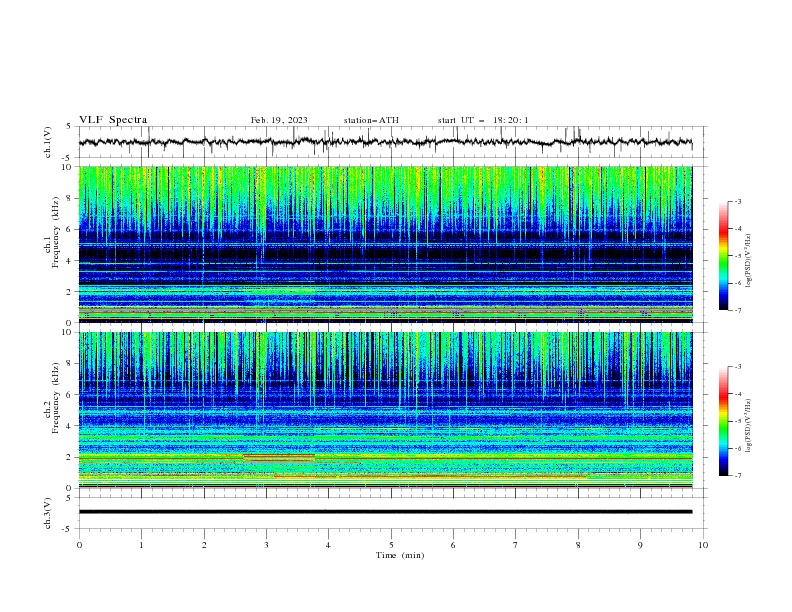Screen dimensions: 792x612
Task: Click the "-3" label on ch.2 color bar
Action: [x=737, y=367]
